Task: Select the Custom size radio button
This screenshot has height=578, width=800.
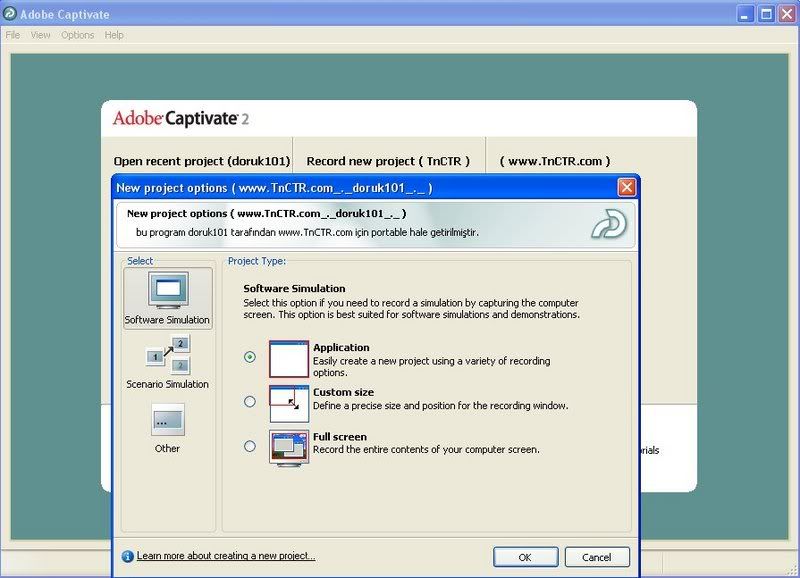Action: [249, 401]
